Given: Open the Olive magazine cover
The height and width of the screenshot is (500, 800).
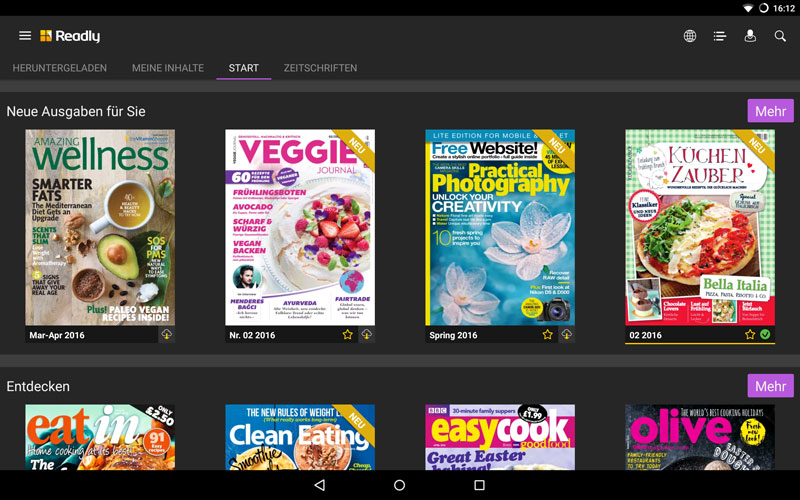Looking at the screenshot, I should 700,437.
